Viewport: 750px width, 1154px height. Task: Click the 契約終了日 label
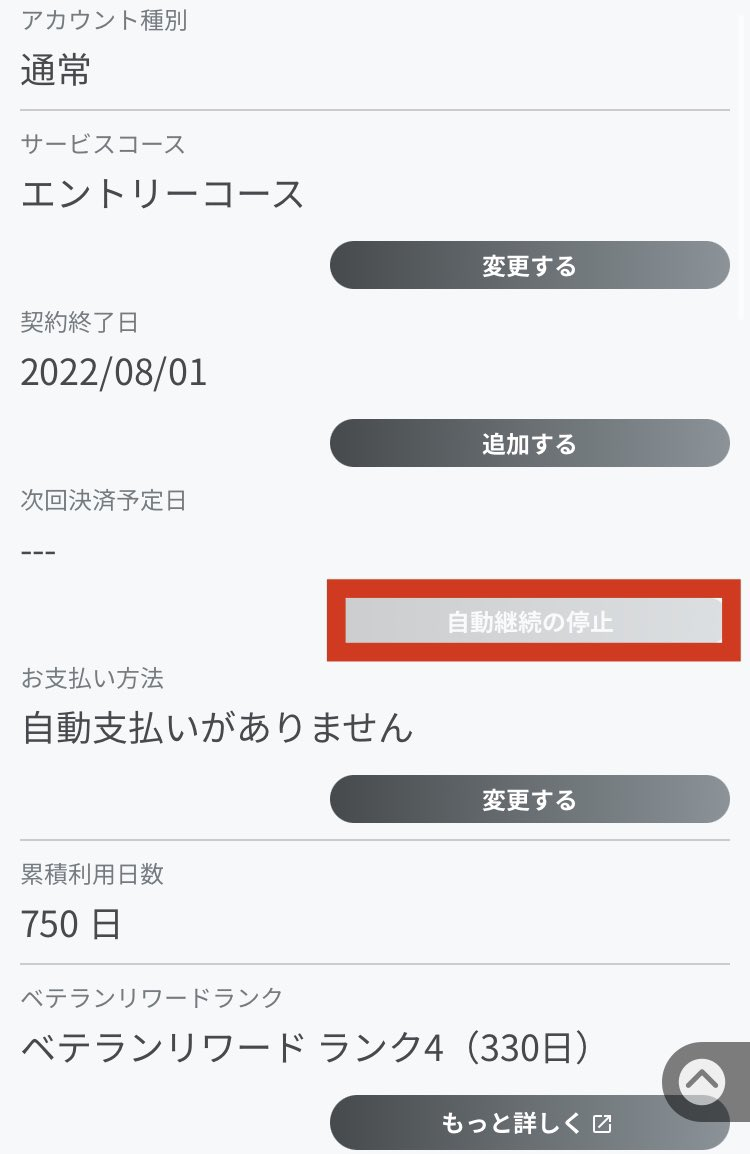tap(79, 322)
